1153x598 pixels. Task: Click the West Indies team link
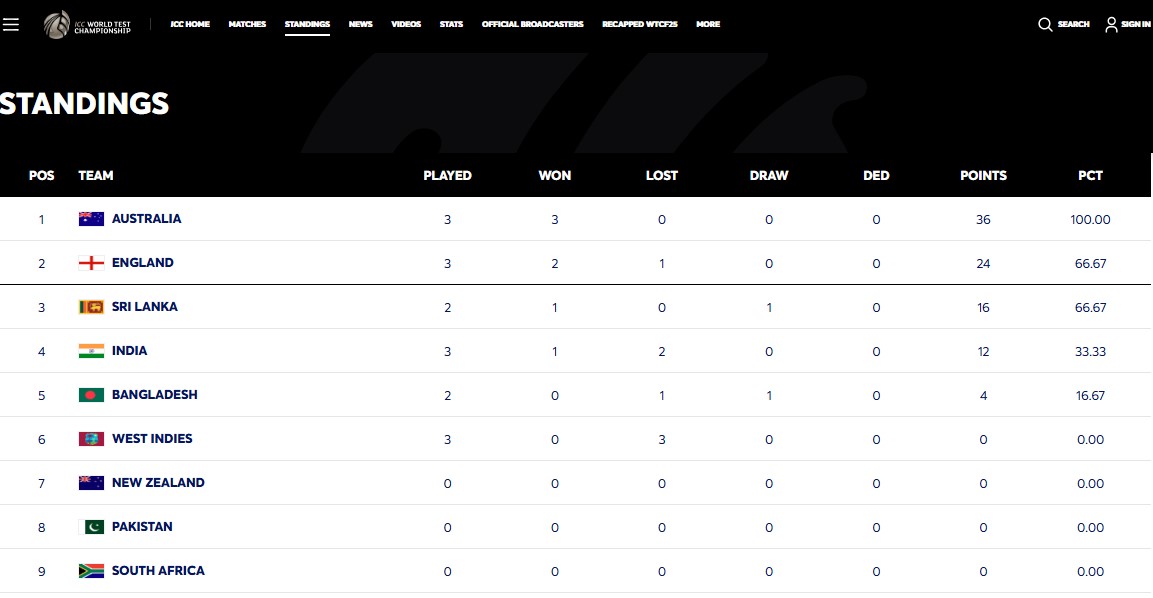click(x=152, y=439)
